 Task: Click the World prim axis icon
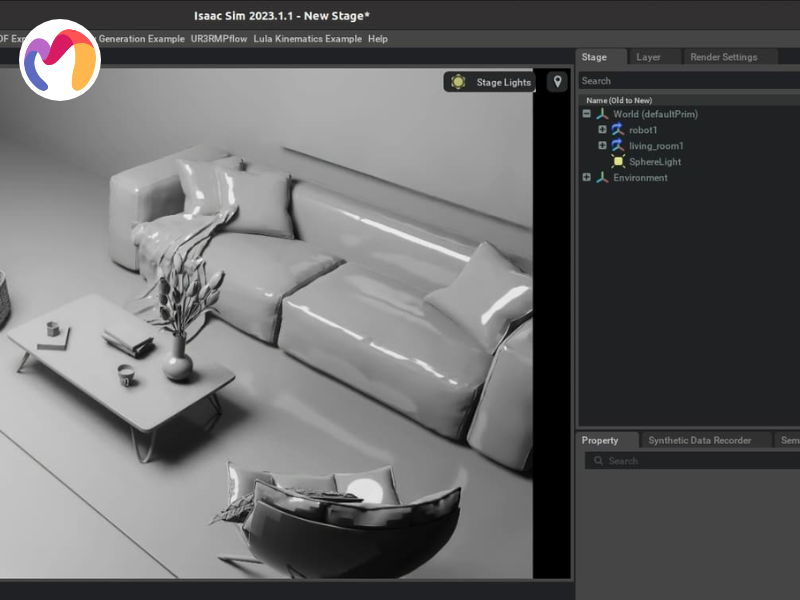point(602,114)
